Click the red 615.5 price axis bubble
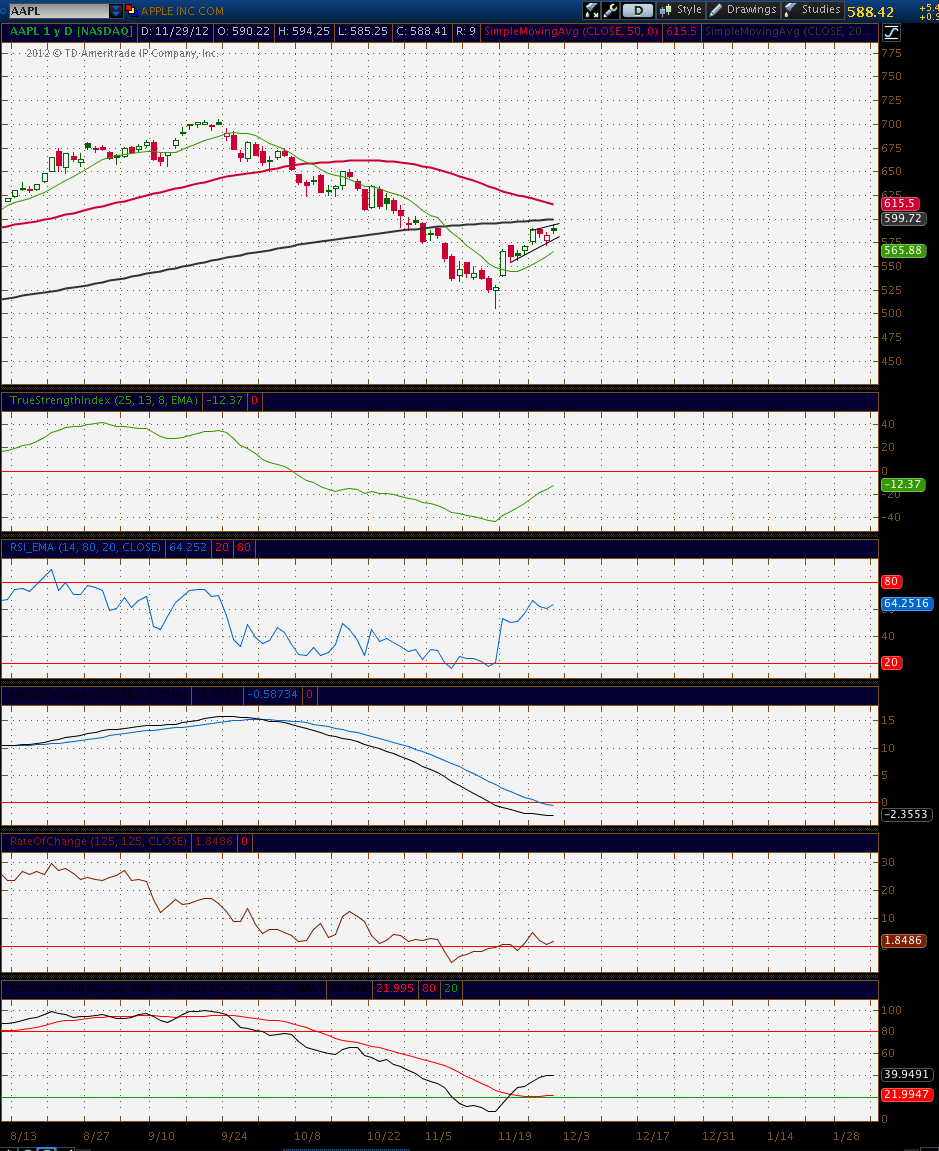Viewport: 939px width, 1151px height. [900, 203]
